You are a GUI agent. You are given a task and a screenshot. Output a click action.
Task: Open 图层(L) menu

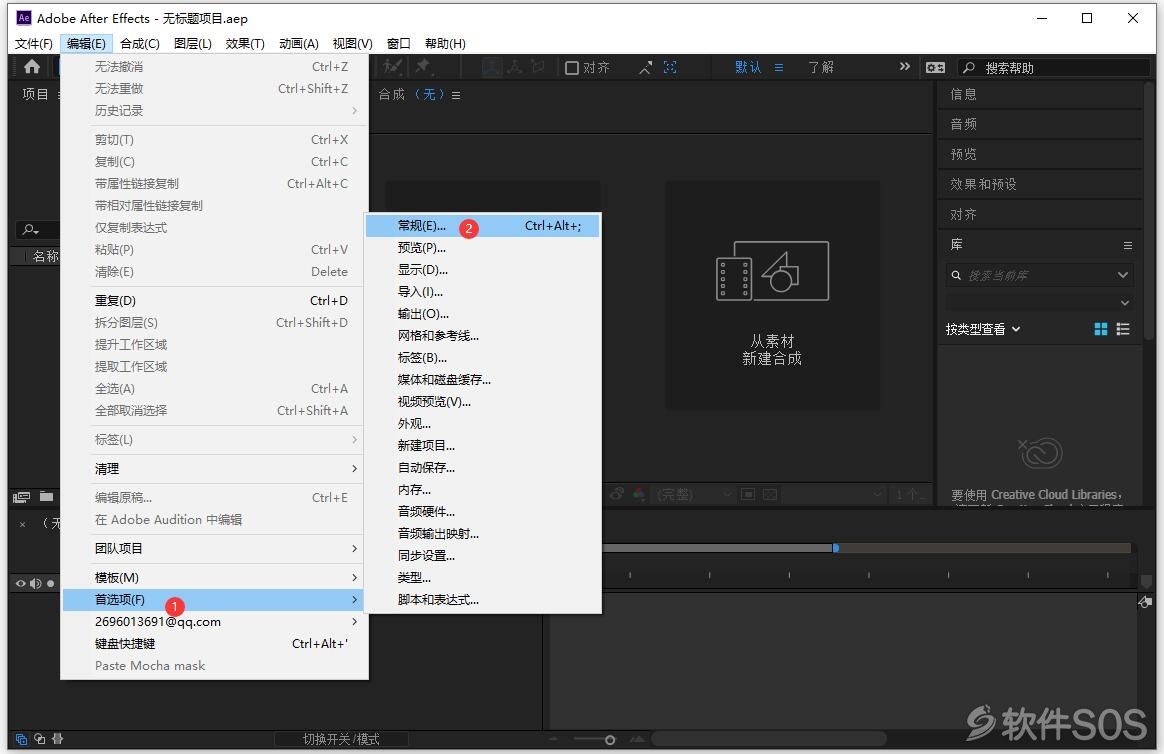pyautogui.click(x=193, y=43)
